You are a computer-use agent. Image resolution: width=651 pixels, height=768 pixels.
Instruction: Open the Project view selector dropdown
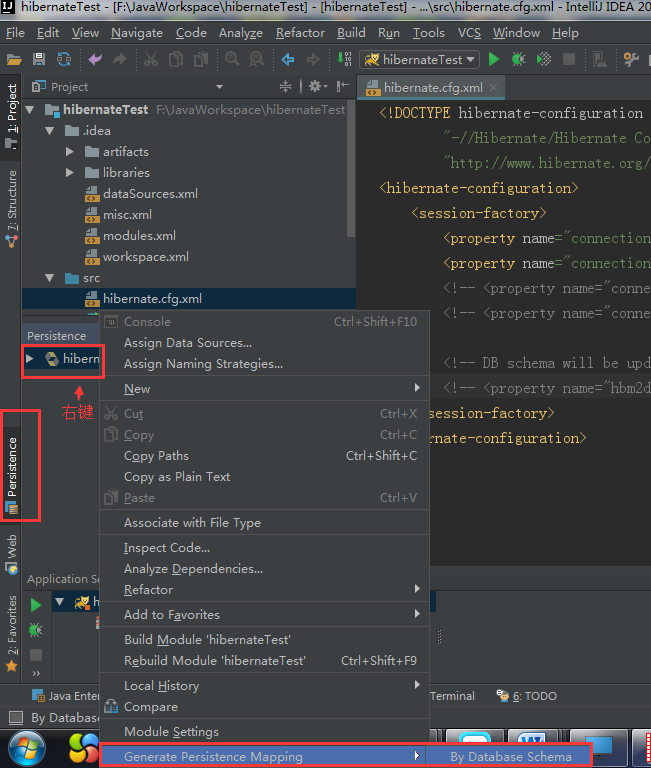[x=219, y=87]
